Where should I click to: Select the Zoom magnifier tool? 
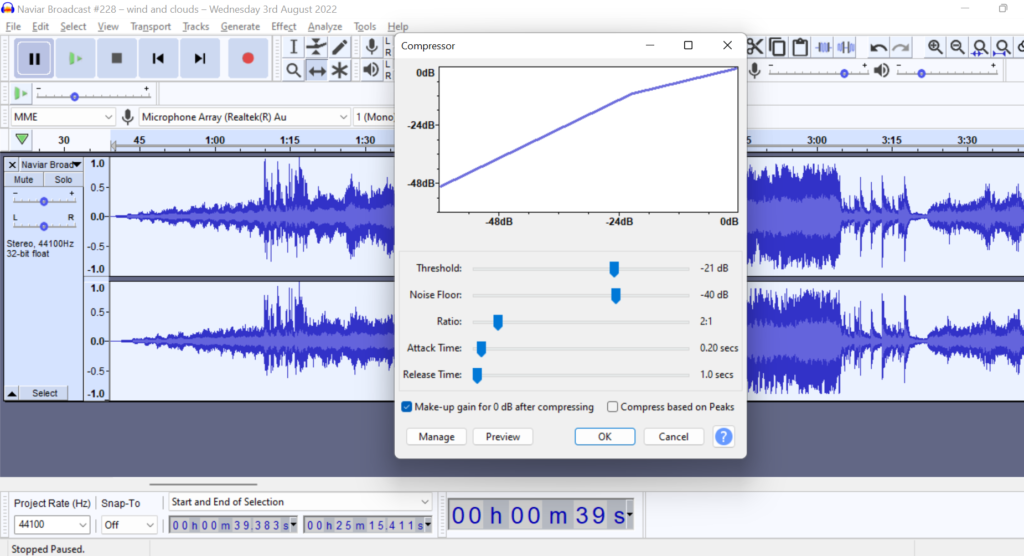tap(293, 70)
